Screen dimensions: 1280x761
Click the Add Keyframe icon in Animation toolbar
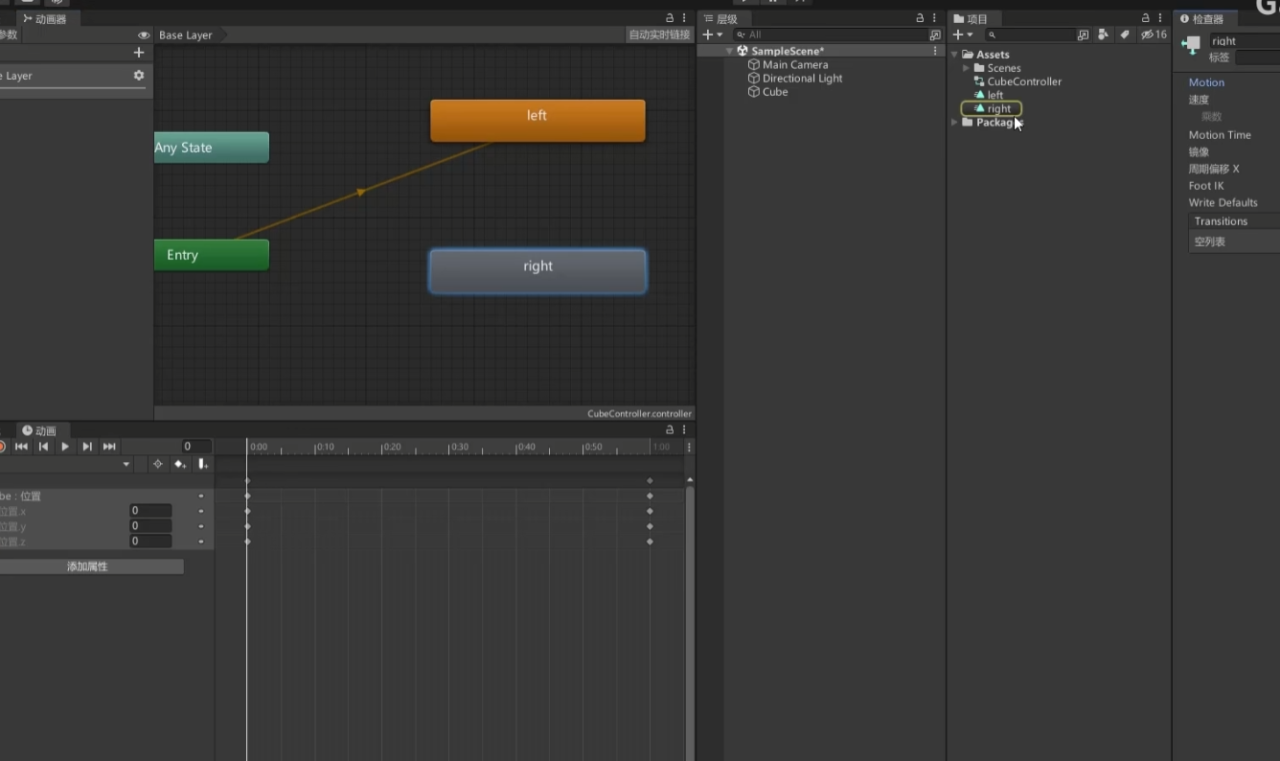[180, 464]
